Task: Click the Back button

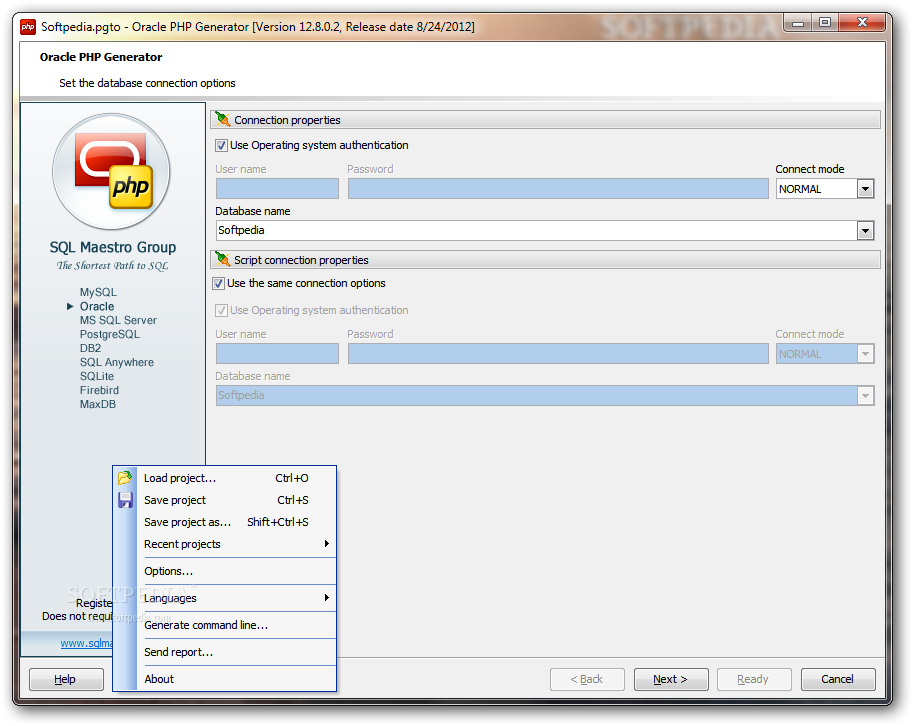Action: pyautogui.click(x=587, y=679)
